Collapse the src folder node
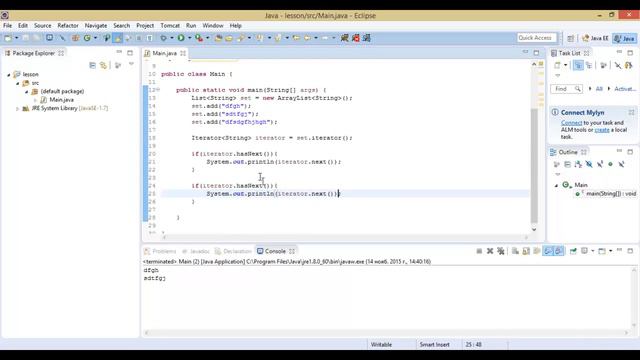Image resolution: width=640 pixels, height=360 pixels. 18,83
